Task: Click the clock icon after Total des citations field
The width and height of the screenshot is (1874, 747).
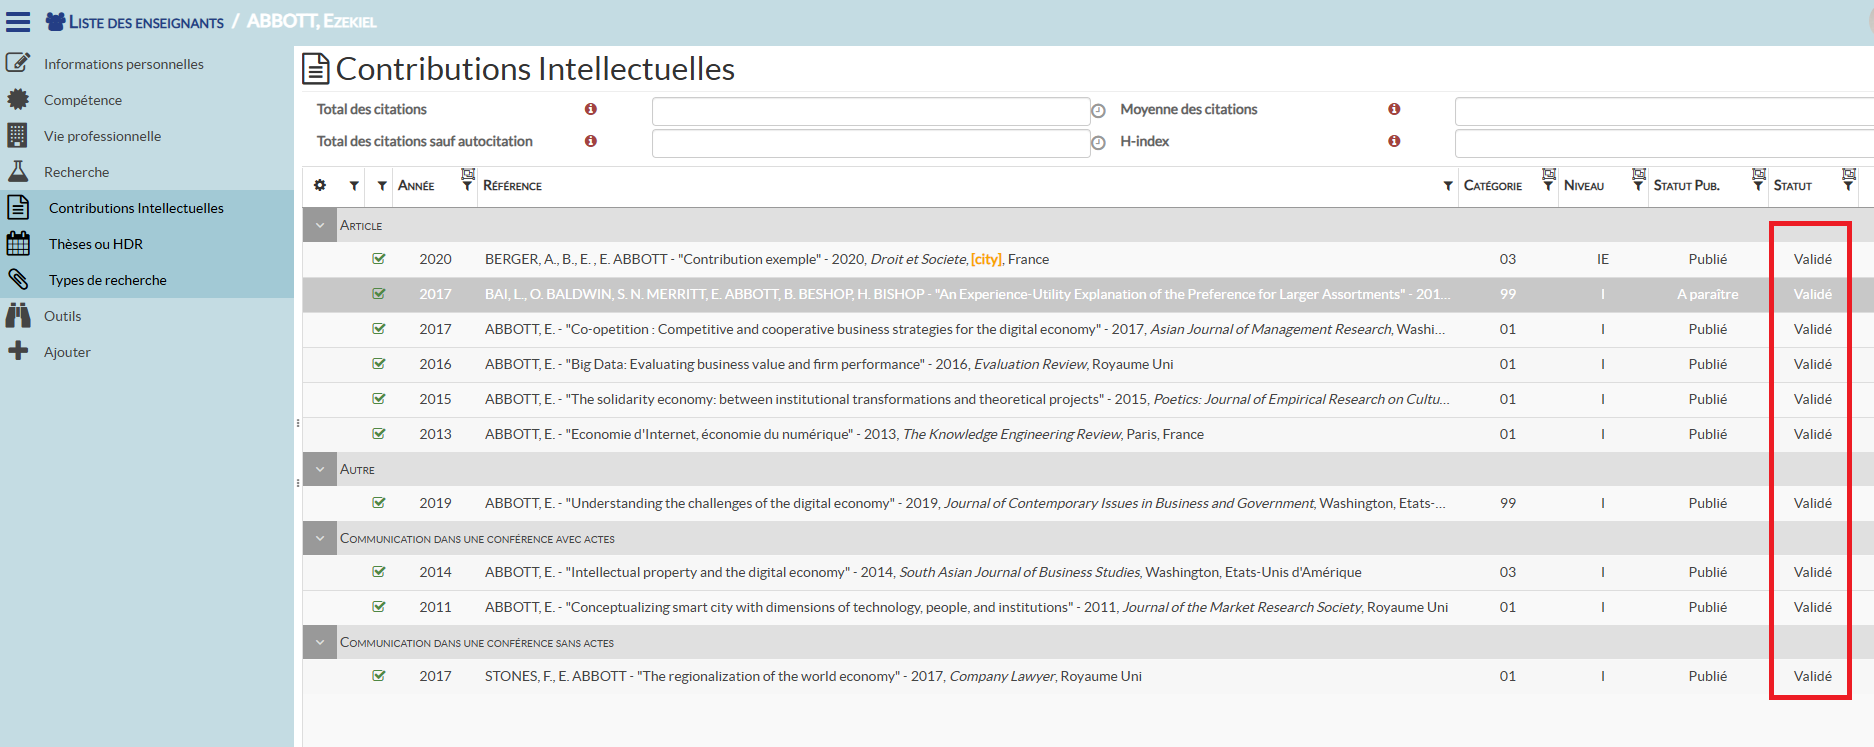Action: 1098,111
